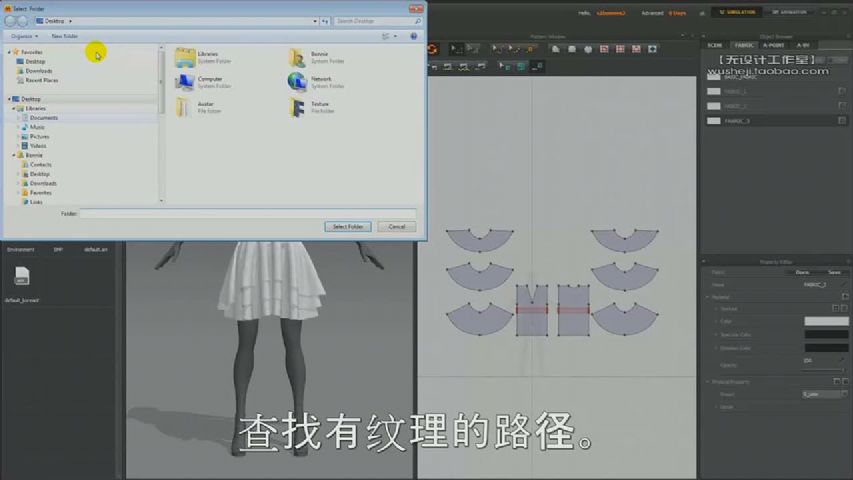Click the first red grid icon in Pattern toolbar
The width and height of the screenshot is (853, 480).
[604, 49]
